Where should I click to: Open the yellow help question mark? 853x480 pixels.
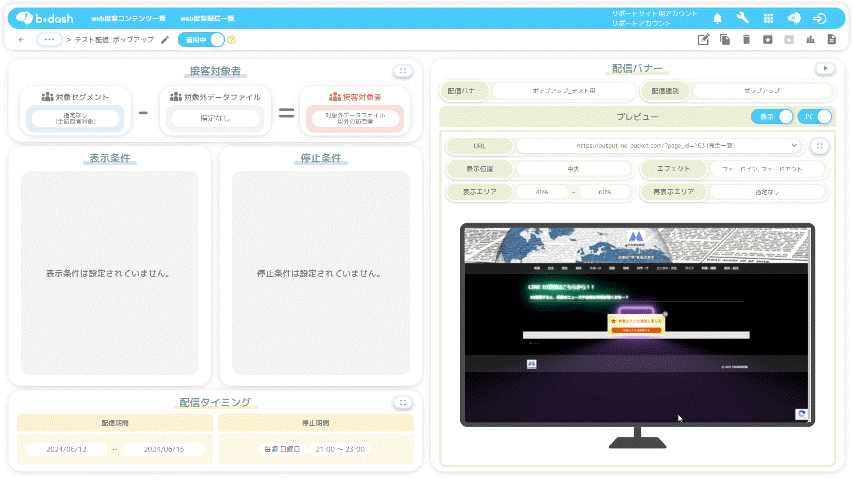(231, 40)
